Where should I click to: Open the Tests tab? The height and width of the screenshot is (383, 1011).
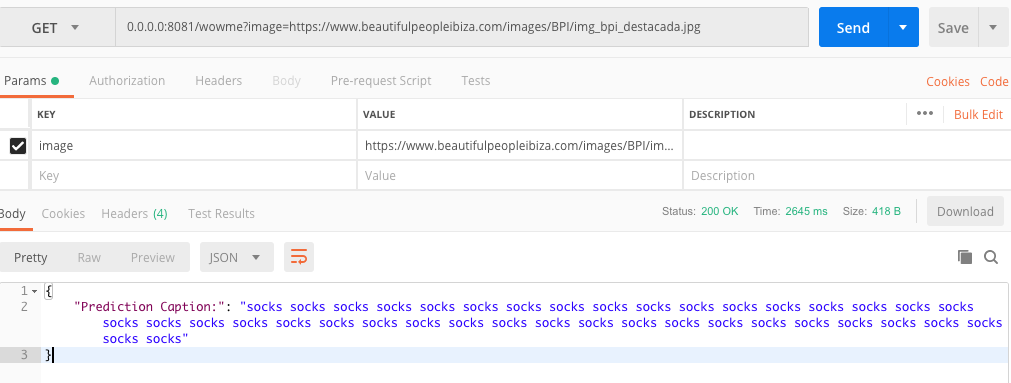point(476,81)
